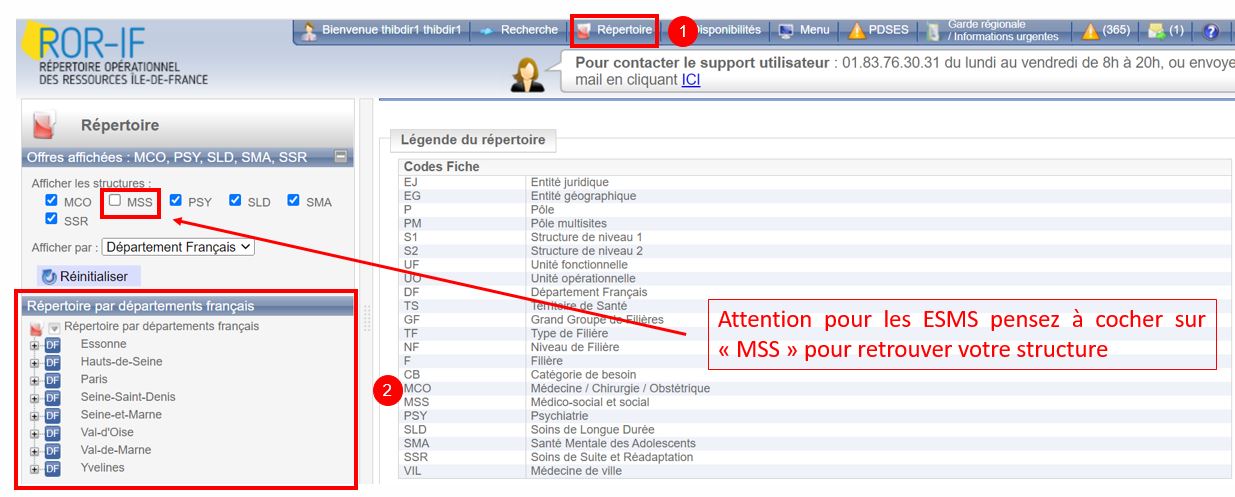Open the messages icon showing (1)
The height and width of the screenshot is (497, 1235).
coord(1156,31)
